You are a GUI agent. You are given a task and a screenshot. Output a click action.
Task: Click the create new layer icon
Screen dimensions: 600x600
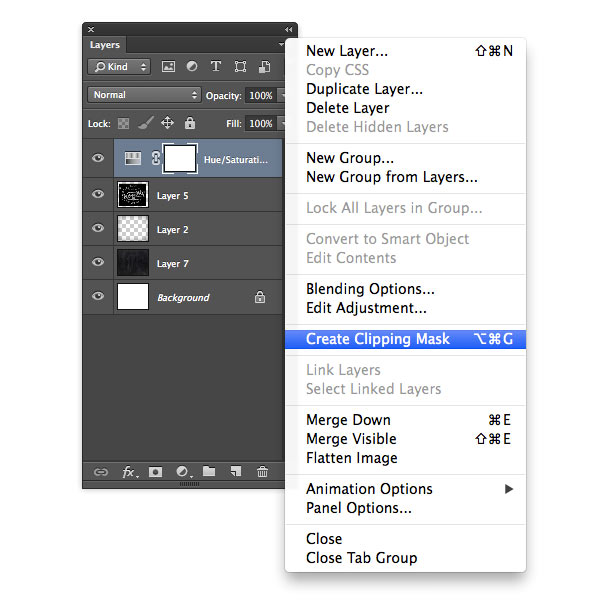[236, 472]
